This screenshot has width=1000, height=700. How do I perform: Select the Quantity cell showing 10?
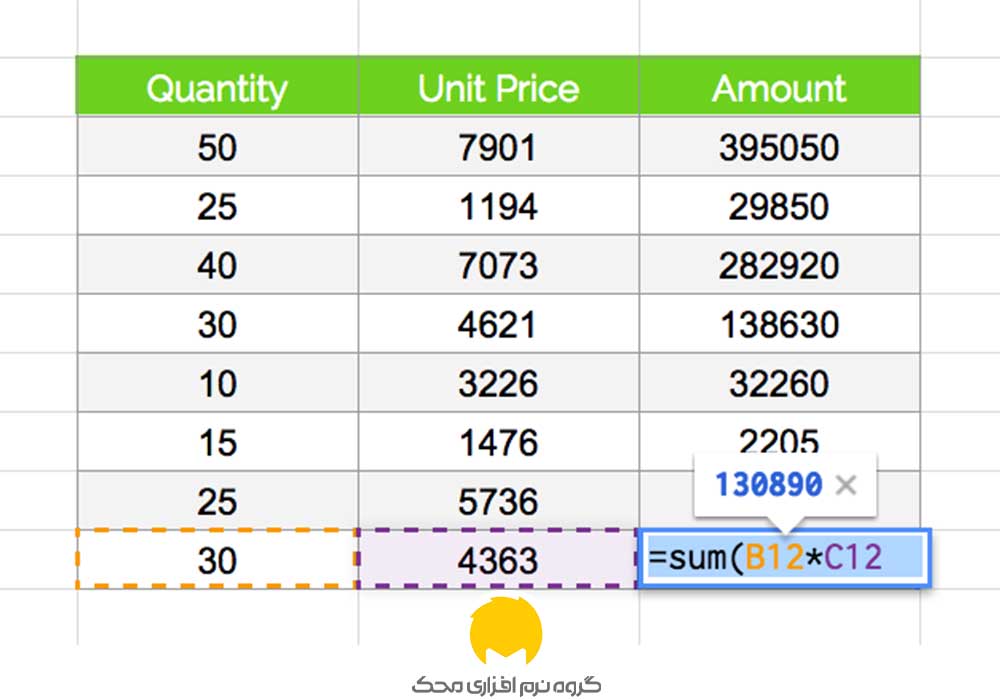217,383
